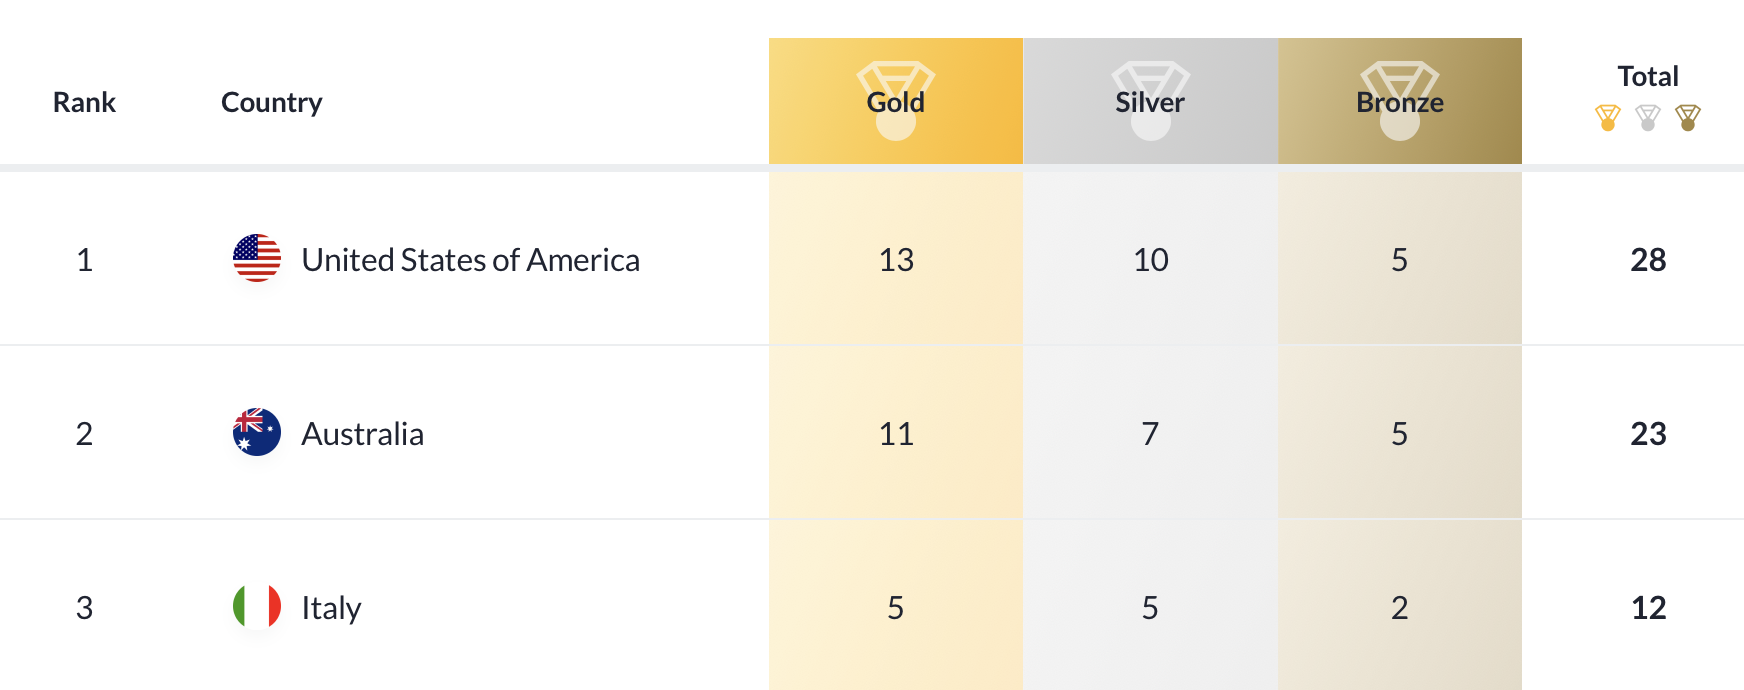Sort by the Bronze column header
The width and height of the screenshot is (1744, 690).
coord(1400,101)
